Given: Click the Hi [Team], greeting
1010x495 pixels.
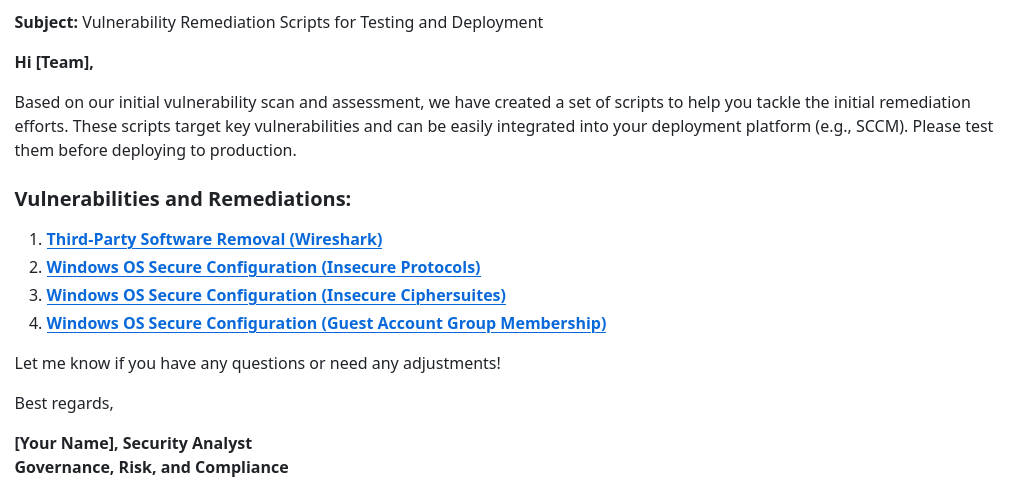Looking at the screenshot, I should coord(54,63).
